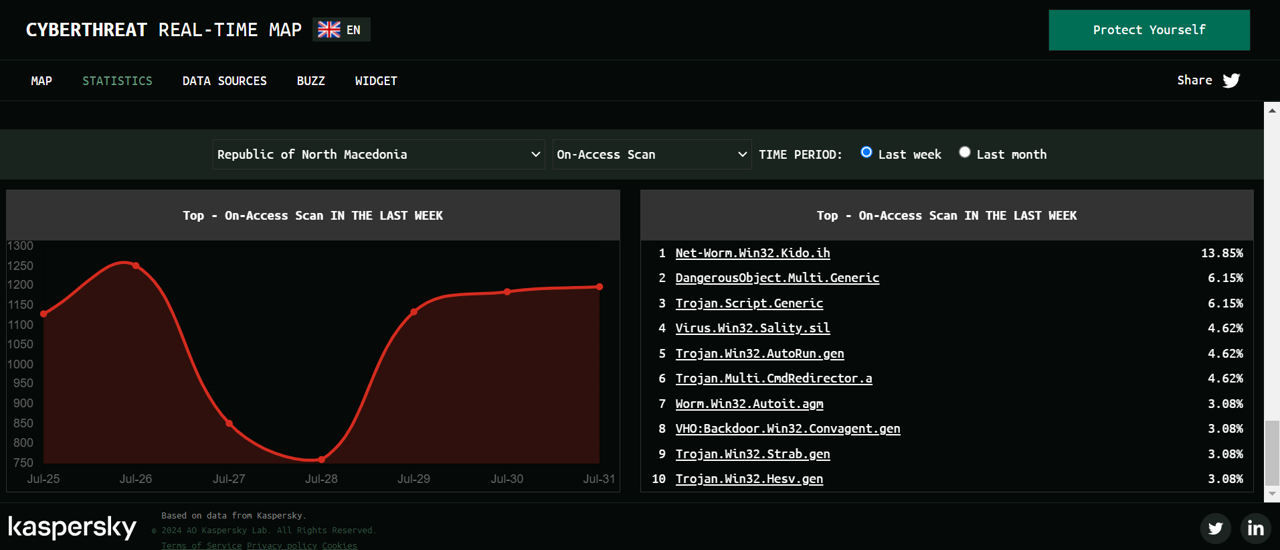Click the UK flag language icon

tap(329, 30)
